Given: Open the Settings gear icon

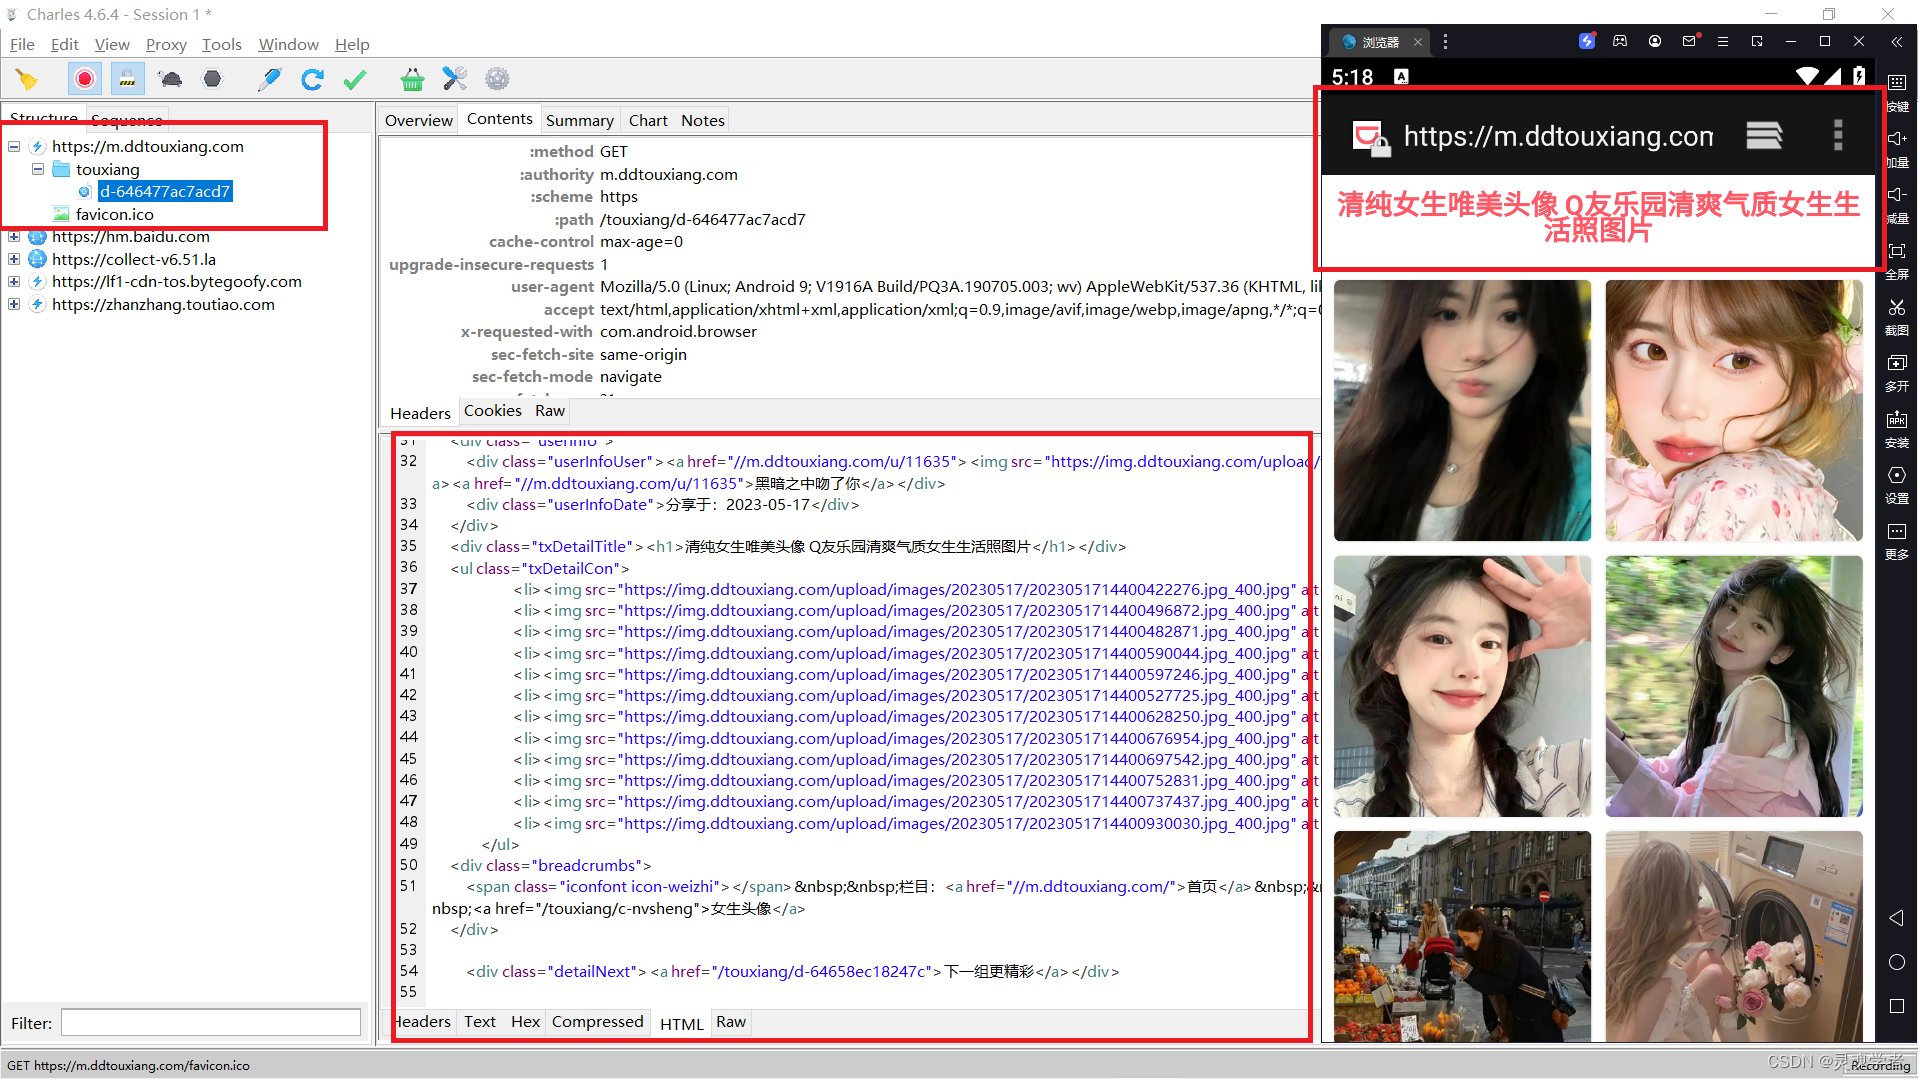Looking at the screenshot, I should (497, 79).
